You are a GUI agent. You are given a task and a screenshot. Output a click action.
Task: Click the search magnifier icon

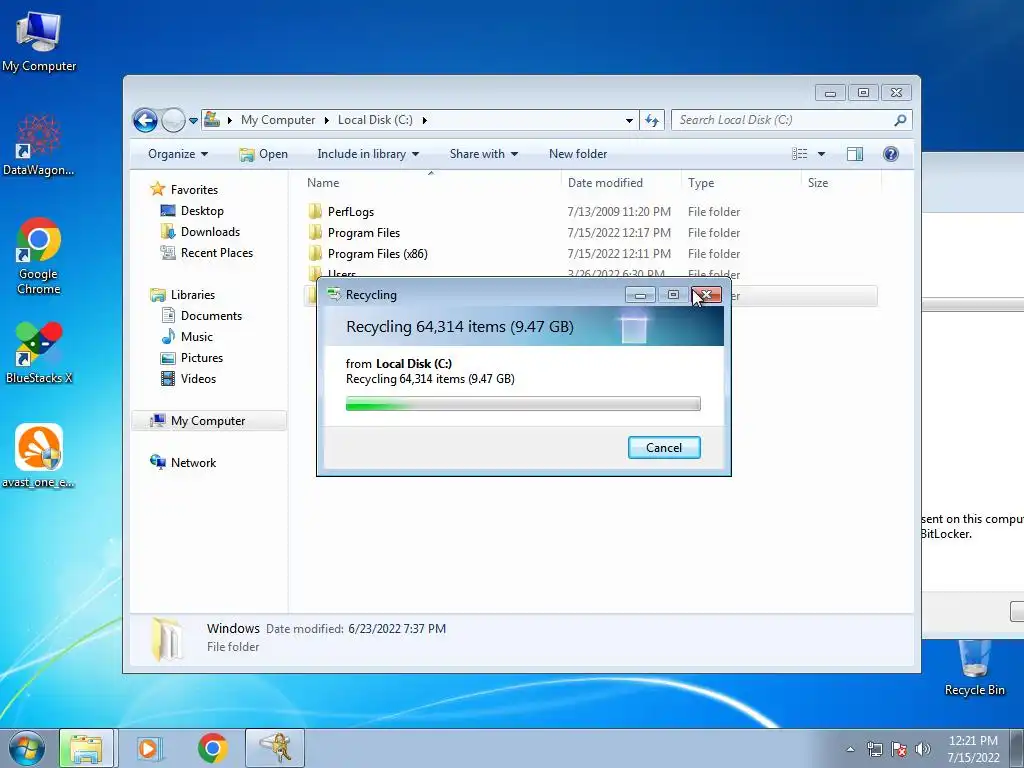coord(900,120)
